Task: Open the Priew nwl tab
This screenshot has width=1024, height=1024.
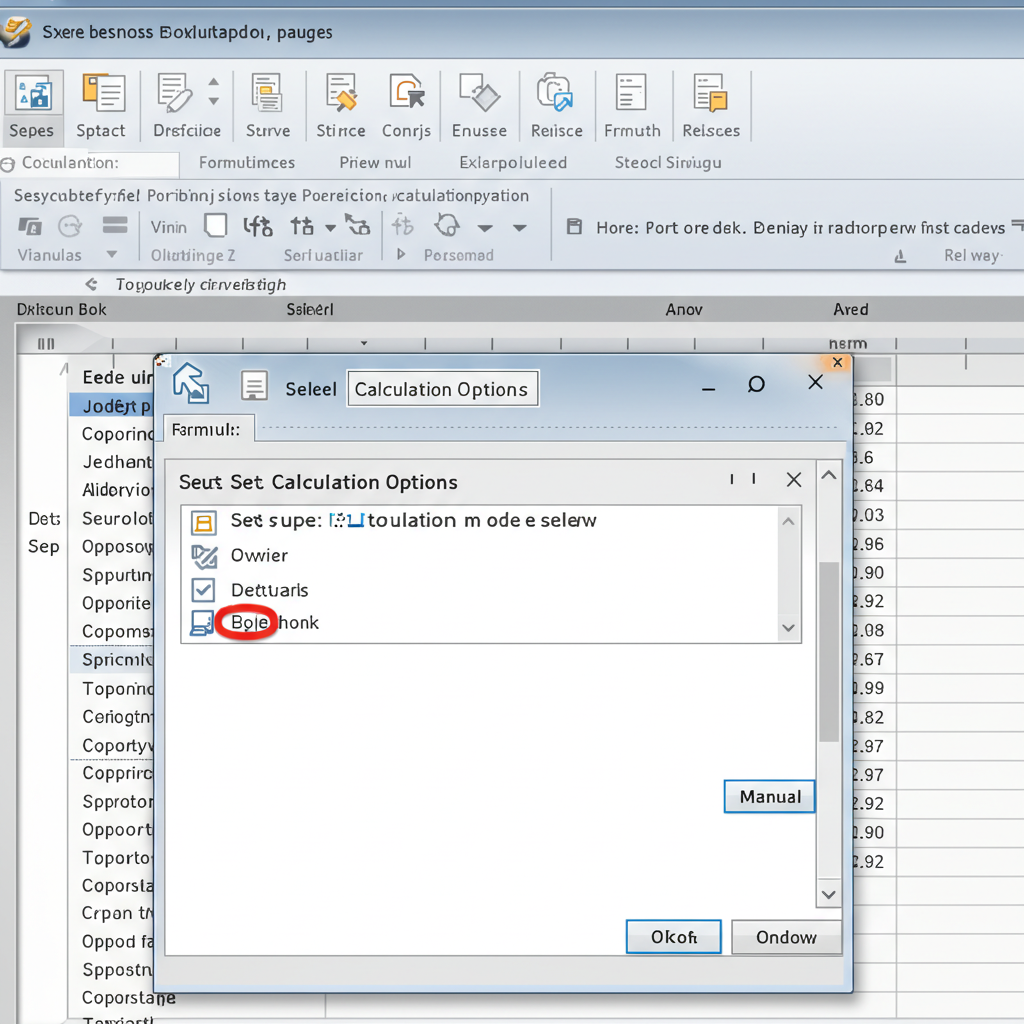Action: (375, 163)
